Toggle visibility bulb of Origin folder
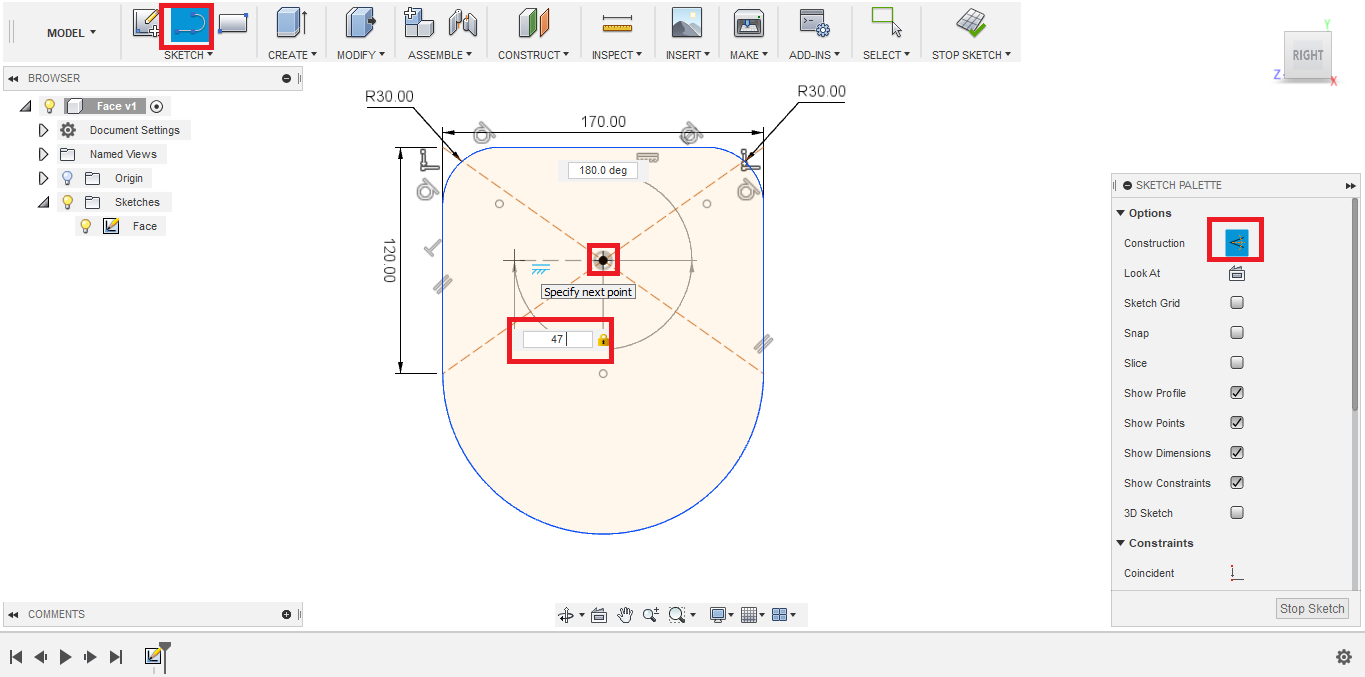1365x677 pixels. click(x=68, y=178)
